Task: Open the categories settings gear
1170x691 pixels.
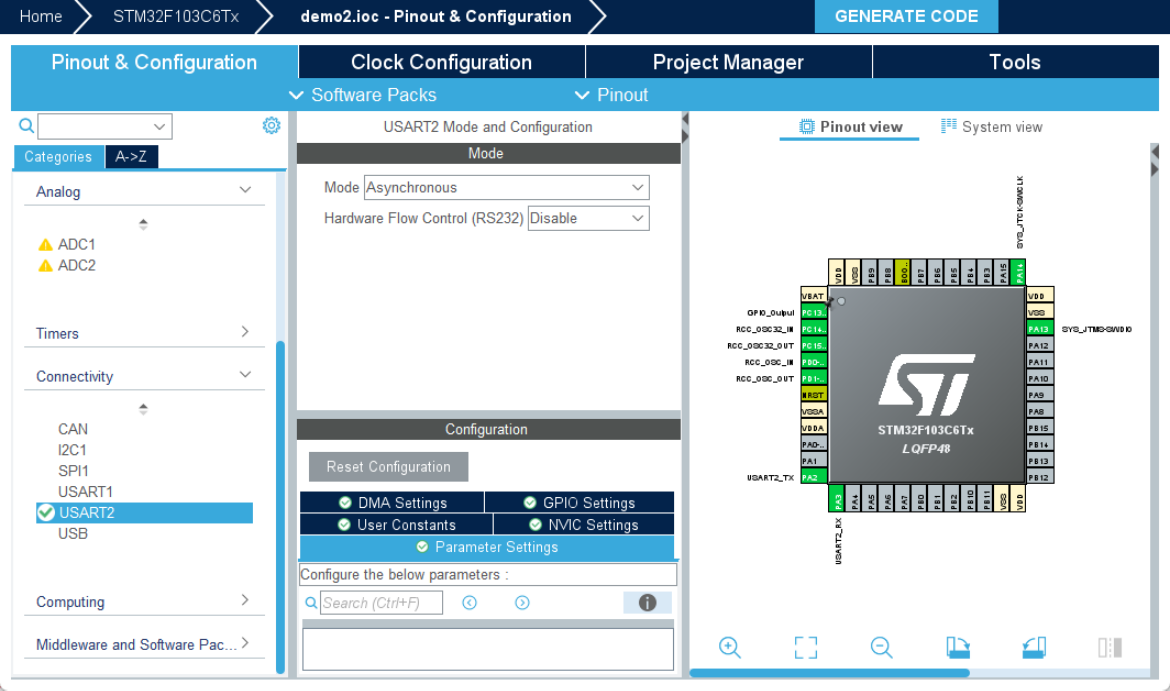Action: (x=272, y=125)
